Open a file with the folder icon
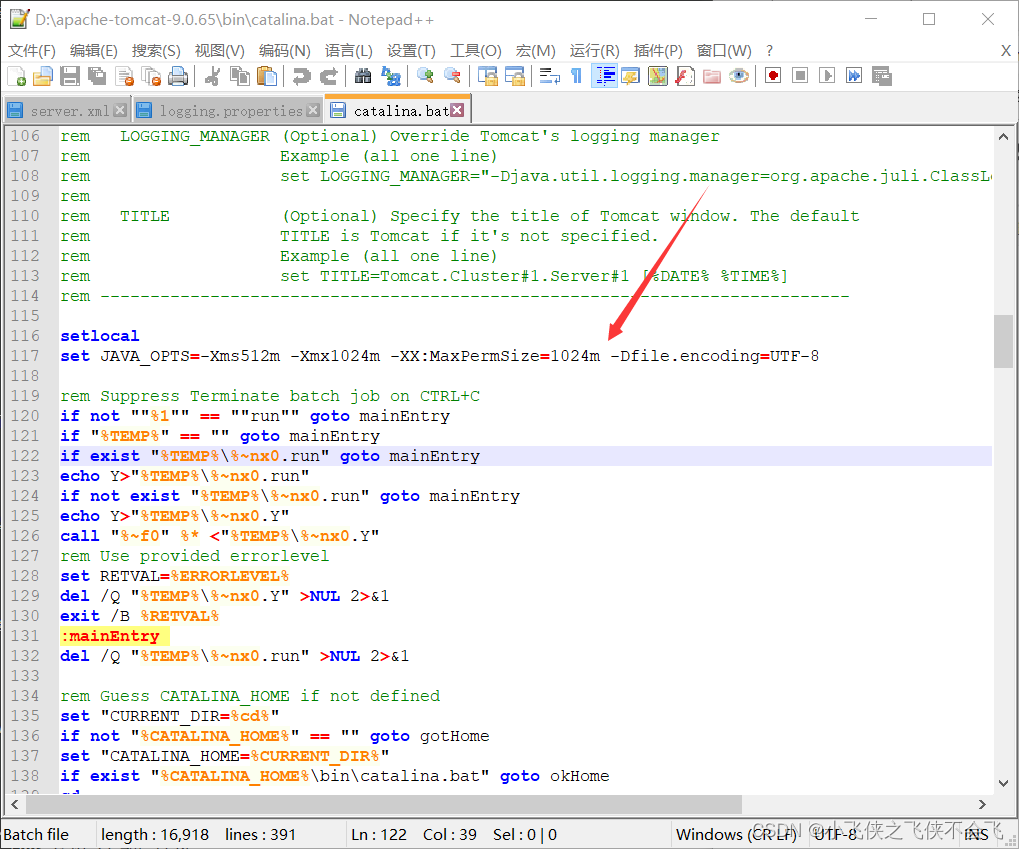This screenshot has width=1019, height=849. 43,77
